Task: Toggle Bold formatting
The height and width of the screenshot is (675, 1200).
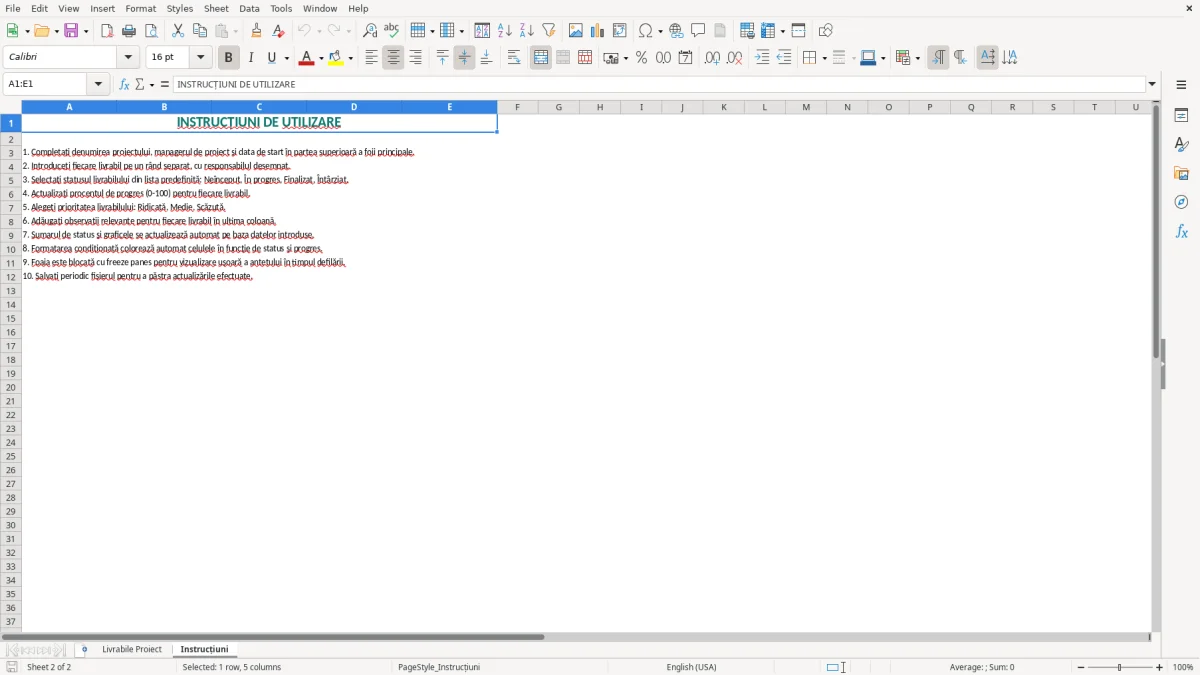Action: pos(229,57)
